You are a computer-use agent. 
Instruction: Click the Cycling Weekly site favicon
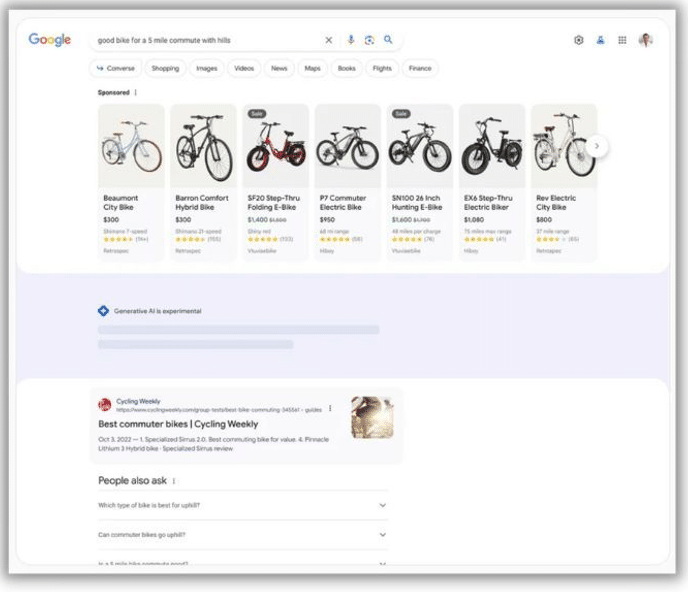[105, 405]
